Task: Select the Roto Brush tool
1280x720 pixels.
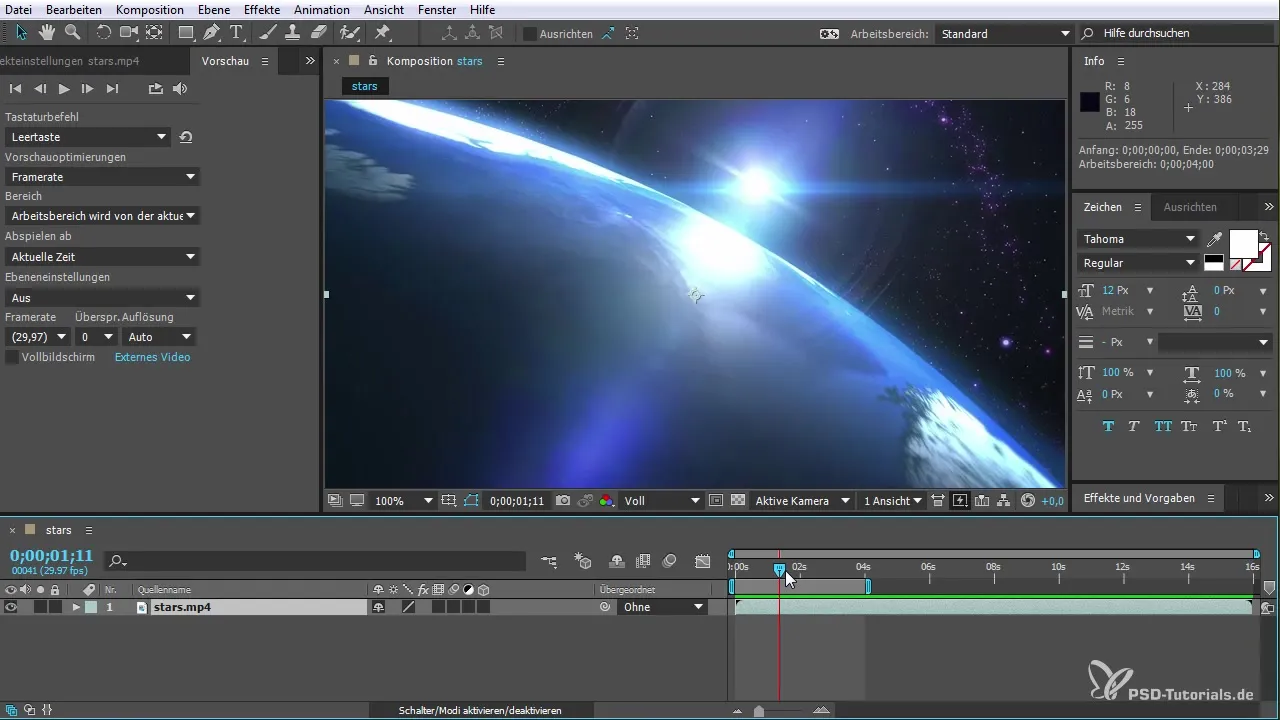Action: (x=350, y=32)
